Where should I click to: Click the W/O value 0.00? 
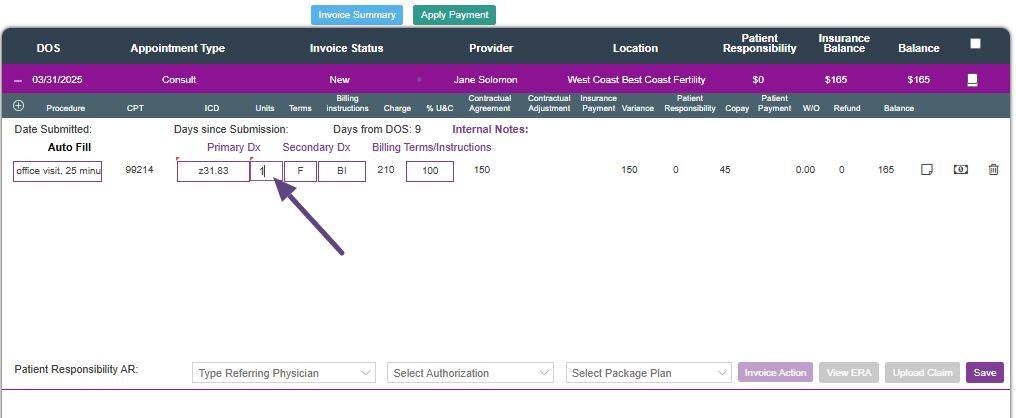coord(805,170)
